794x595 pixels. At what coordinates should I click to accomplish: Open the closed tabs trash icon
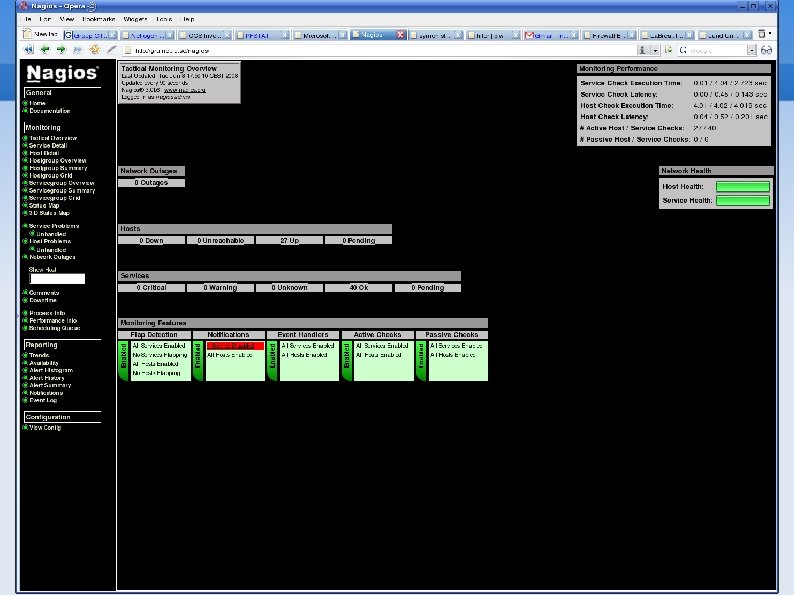[761, 34]
